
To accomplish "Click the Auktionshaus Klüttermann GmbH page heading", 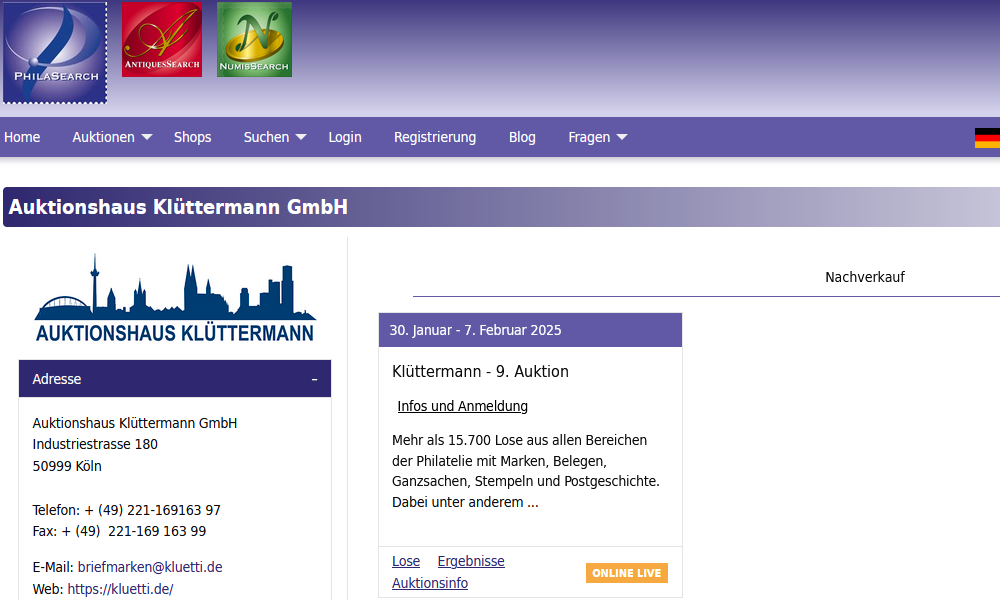I will (x=178, y=207).
